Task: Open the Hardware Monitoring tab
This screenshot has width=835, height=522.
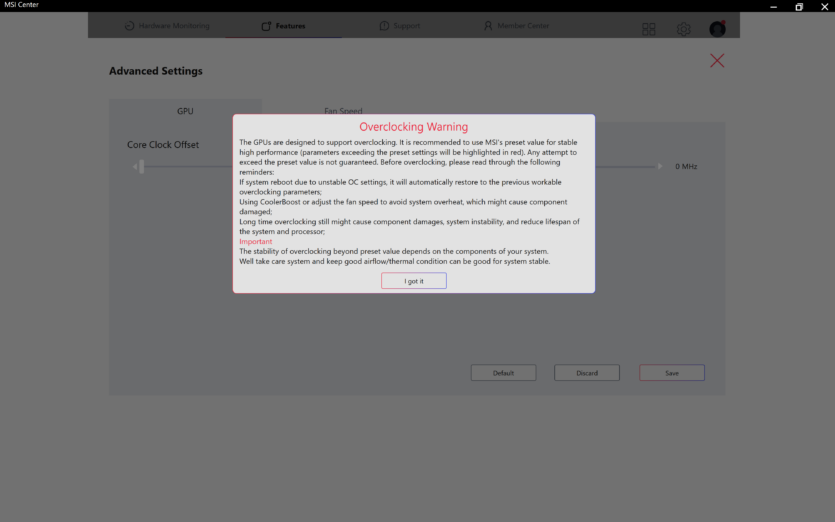Action: pos(167,26)
